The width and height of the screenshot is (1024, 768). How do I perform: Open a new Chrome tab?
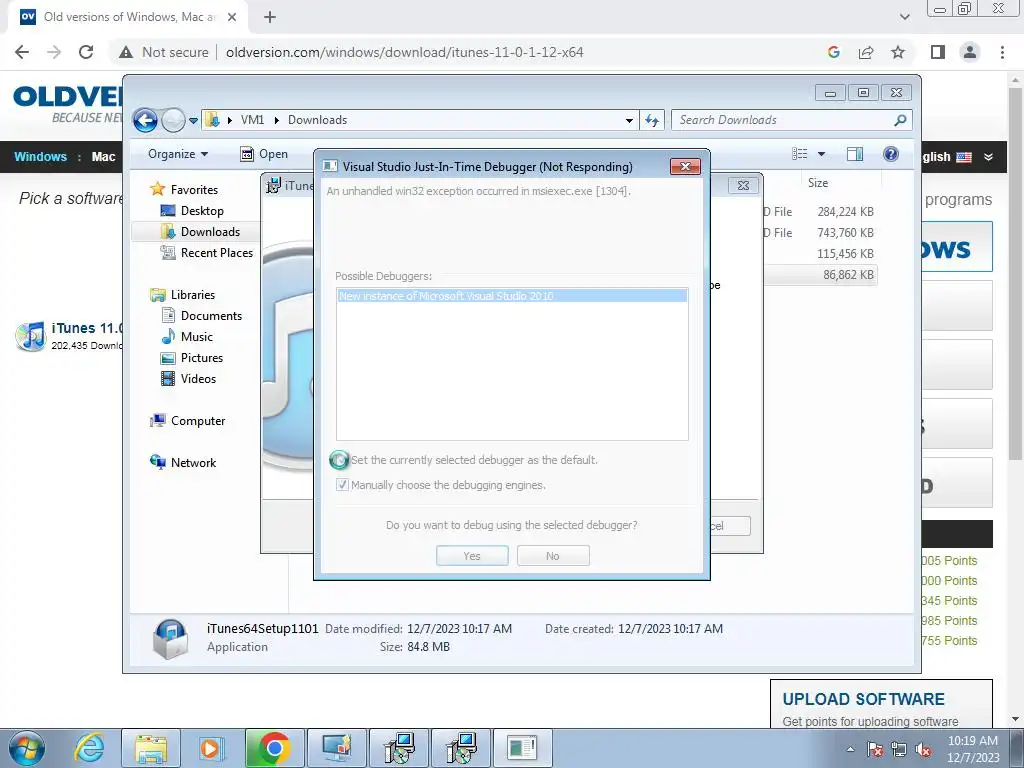270,17
